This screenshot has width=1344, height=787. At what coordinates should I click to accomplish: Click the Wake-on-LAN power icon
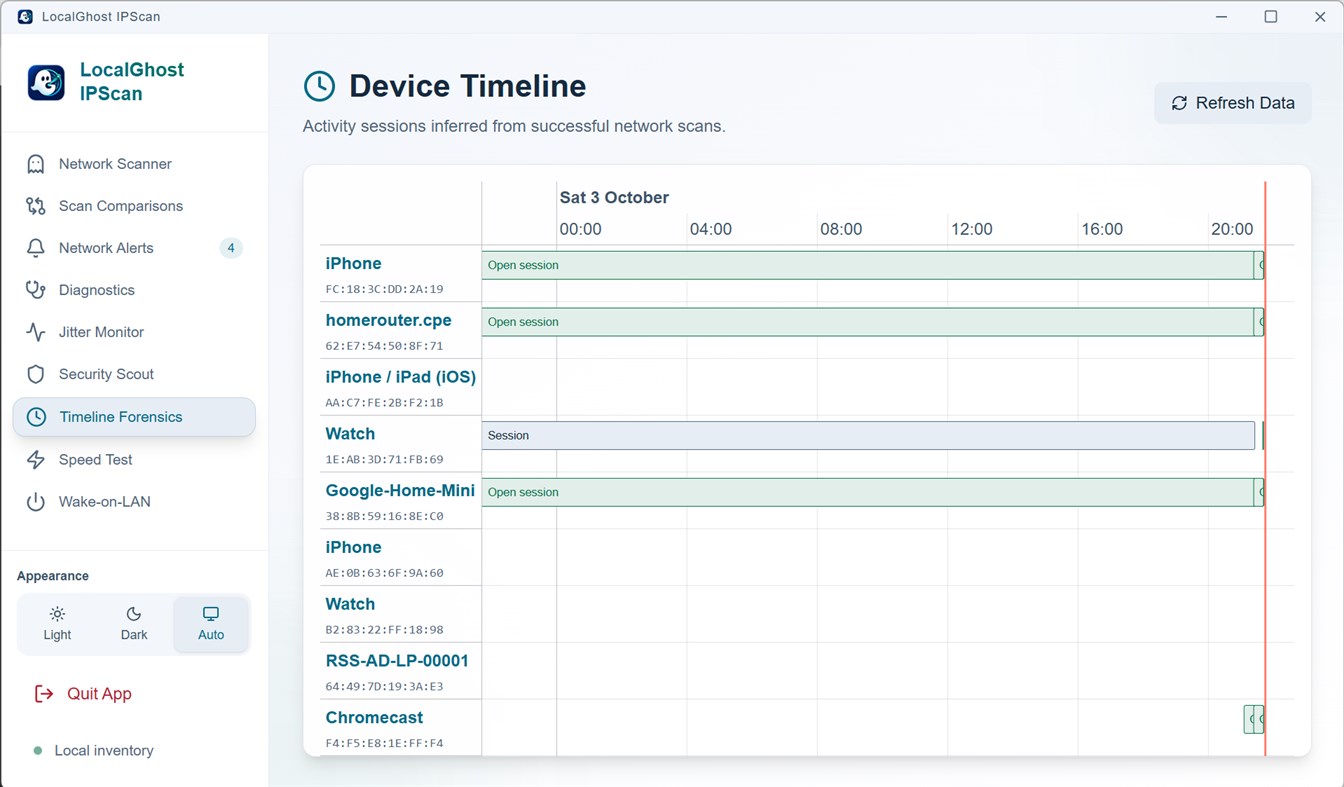click(36, 502)
